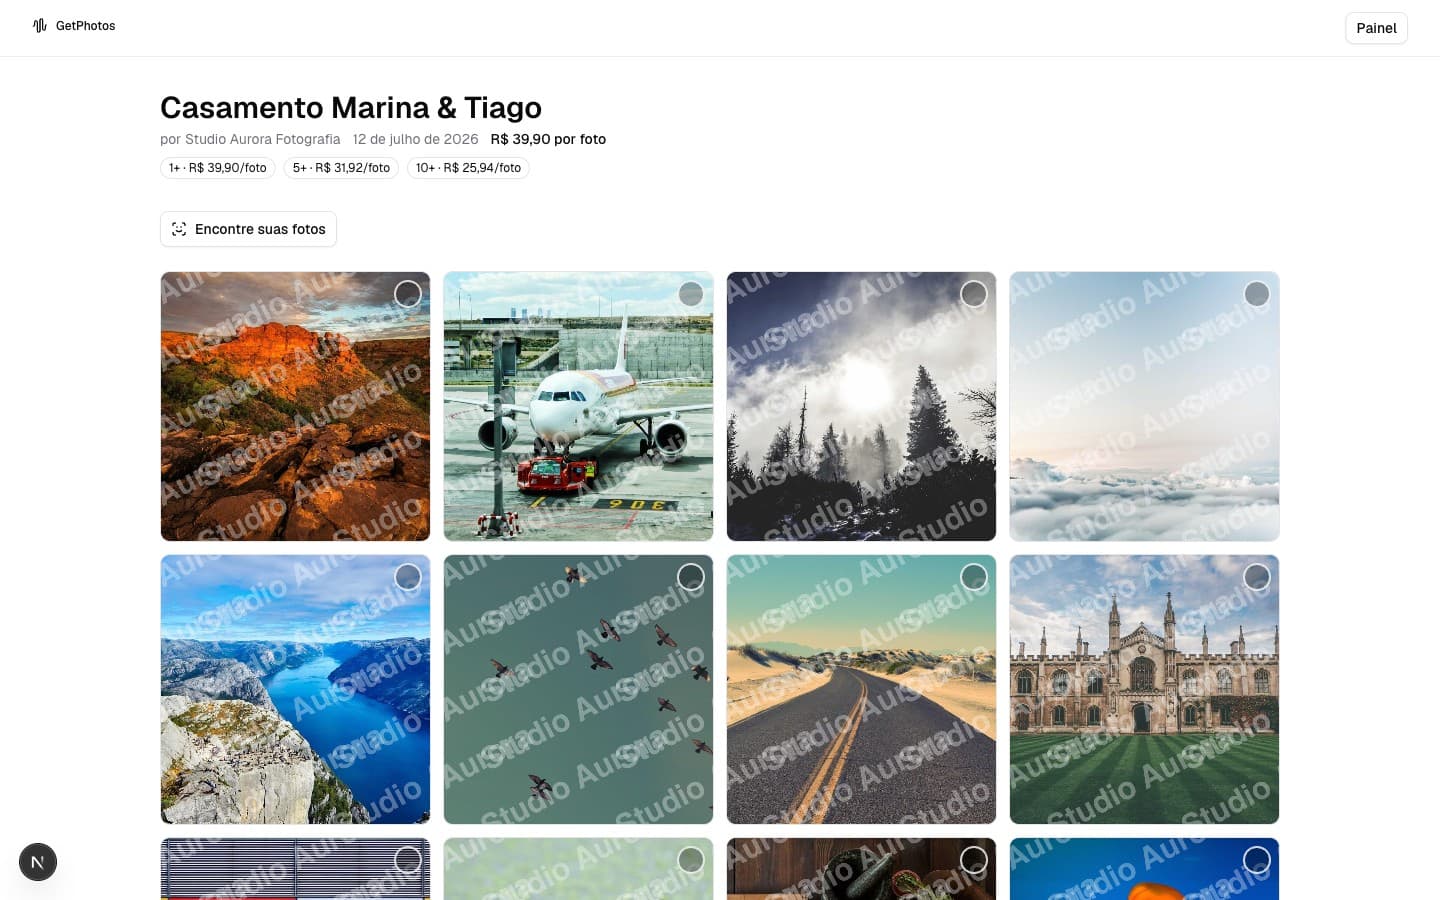Image resolution: width=1440 pixels, height=900 pixels.
Task: Open the foggy pine forest photo
Action: coord(861,407)
